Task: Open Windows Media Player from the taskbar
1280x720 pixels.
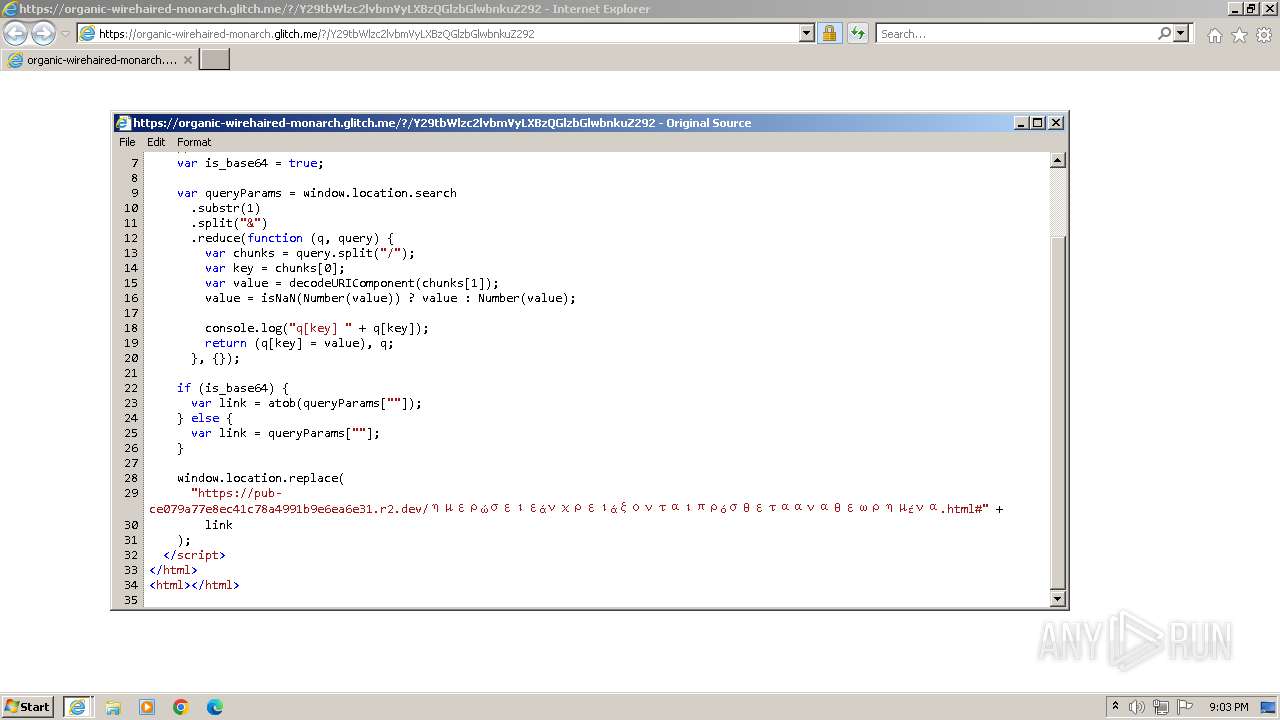Action: tap(147, 707)
